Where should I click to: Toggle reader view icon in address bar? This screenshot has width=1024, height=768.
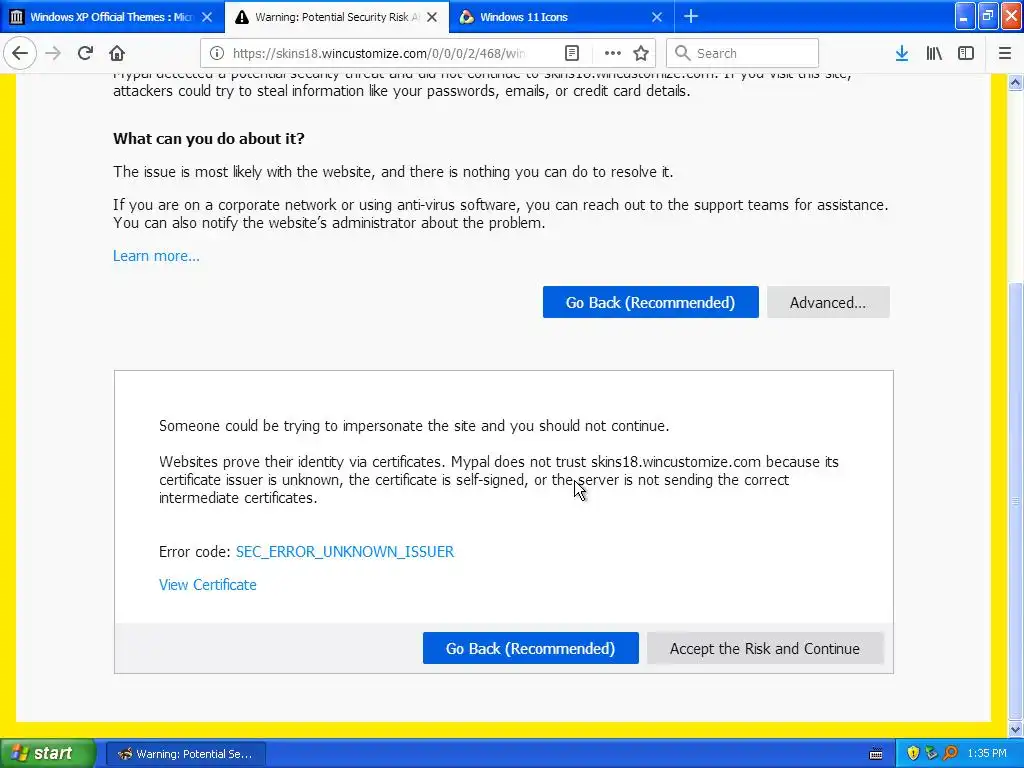click(572, 53)
